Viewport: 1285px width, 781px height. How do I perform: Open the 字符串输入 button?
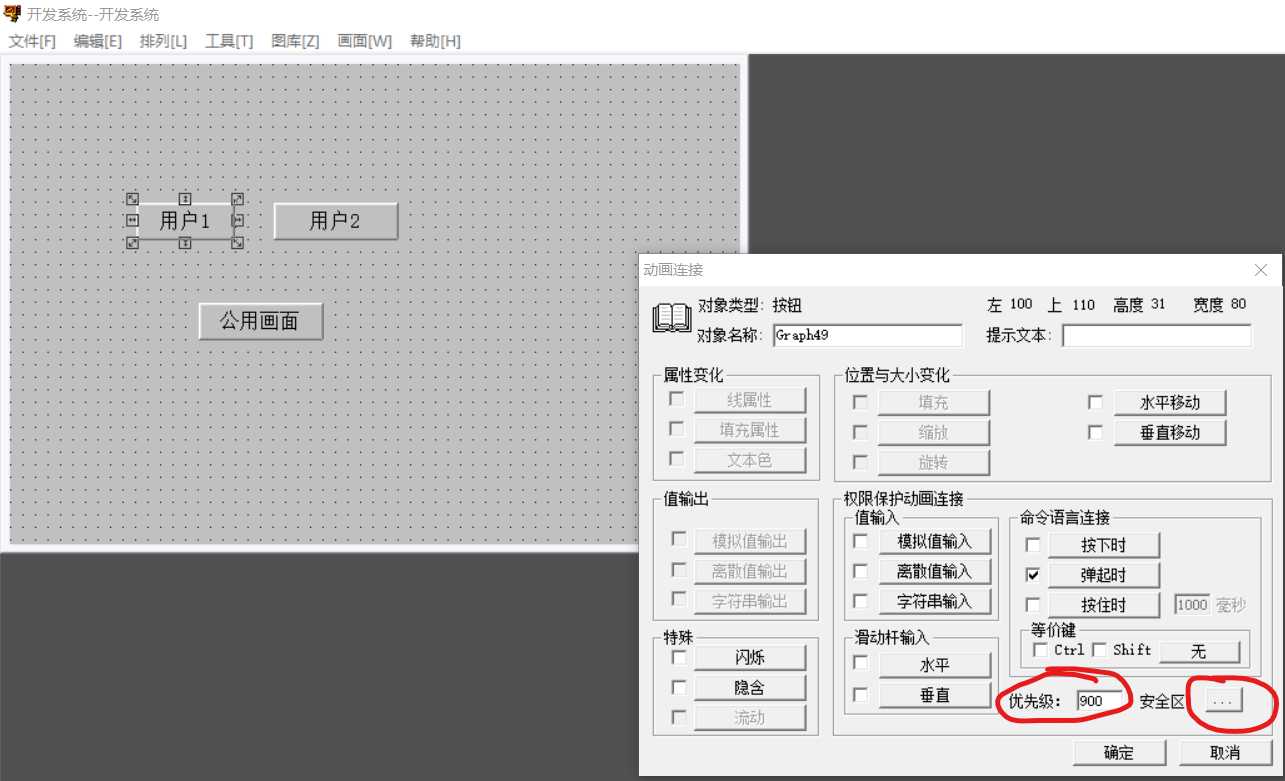pos(935,601)
